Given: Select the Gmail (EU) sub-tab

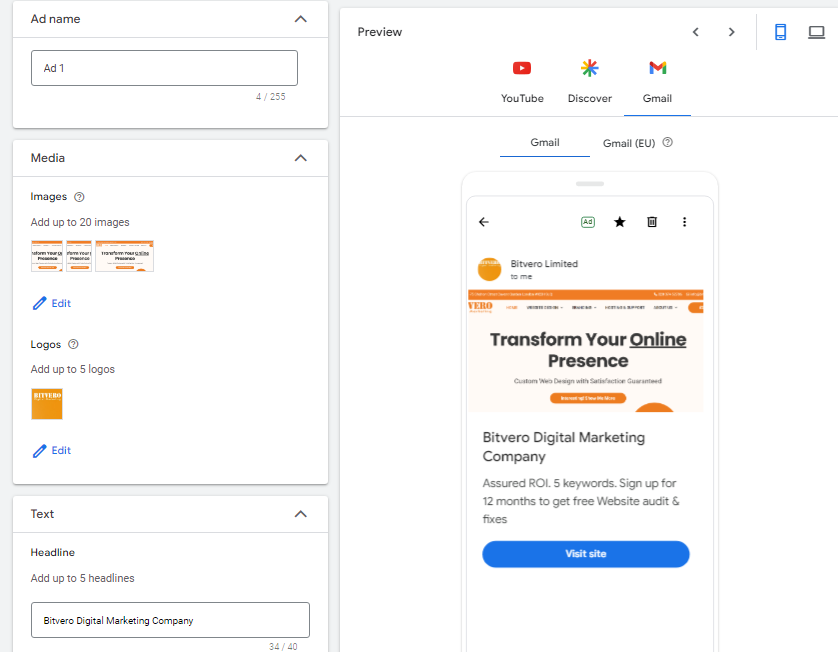Looking at the screenshot, I should (x=628, y=143).
